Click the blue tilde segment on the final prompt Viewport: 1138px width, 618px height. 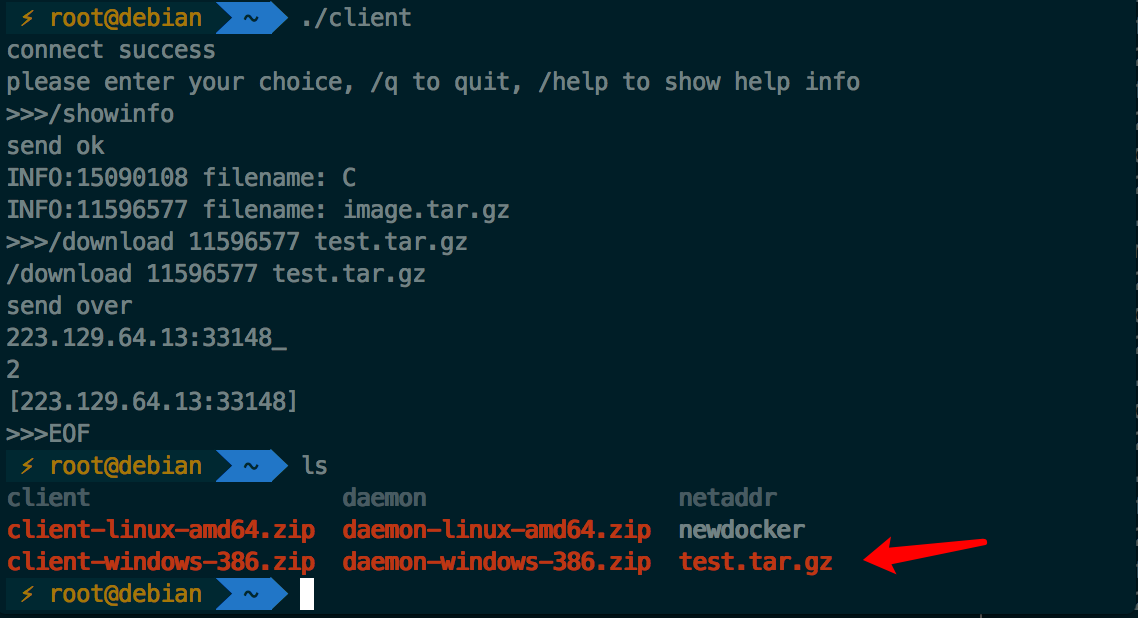(253, 594)
